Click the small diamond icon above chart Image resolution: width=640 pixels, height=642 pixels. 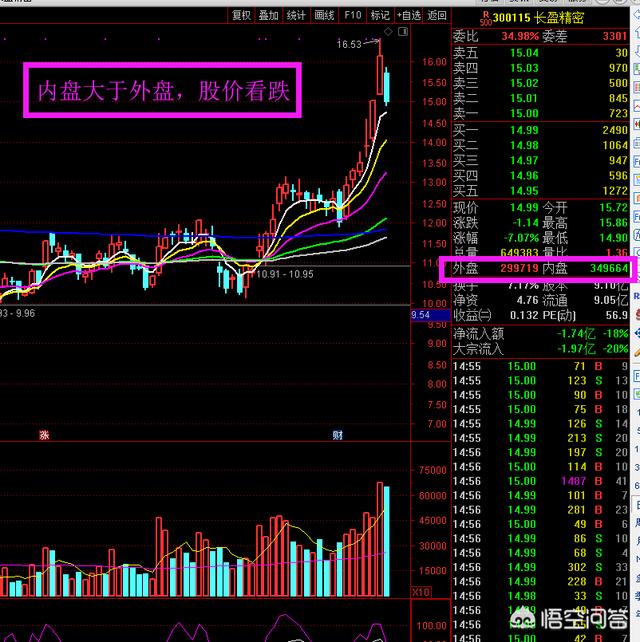pyautogui.click(x=389, y=30)
